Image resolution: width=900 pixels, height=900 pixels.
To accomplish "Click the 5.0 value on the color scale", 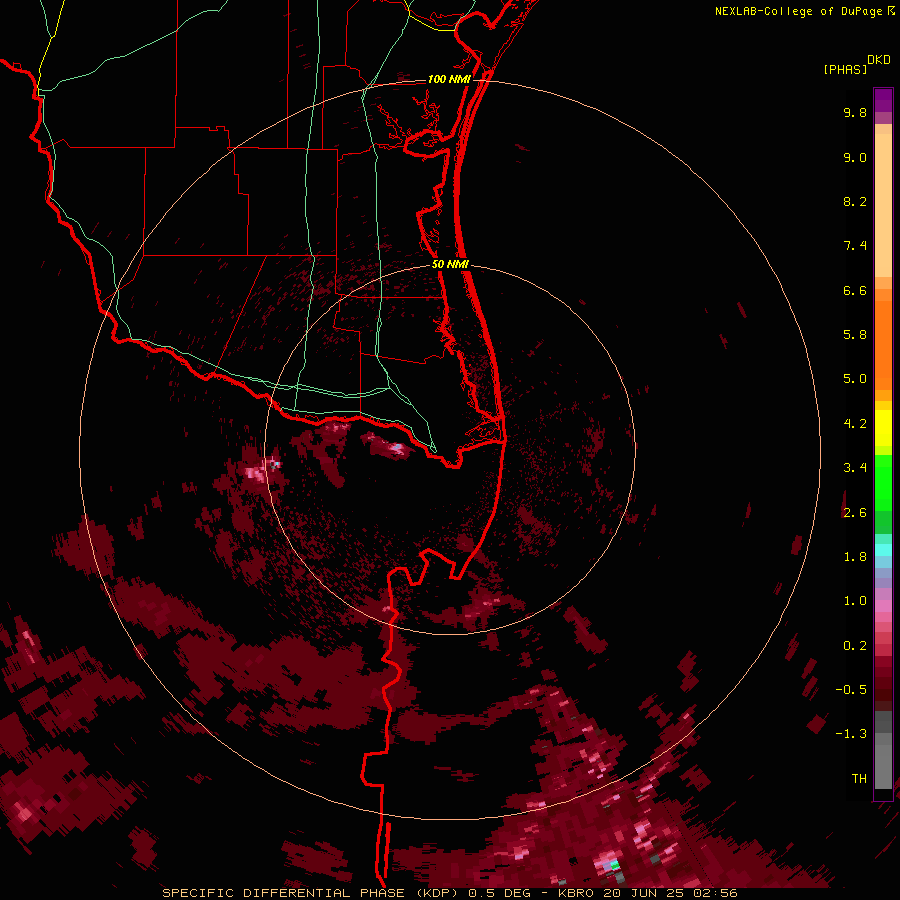I will [855, 379].
